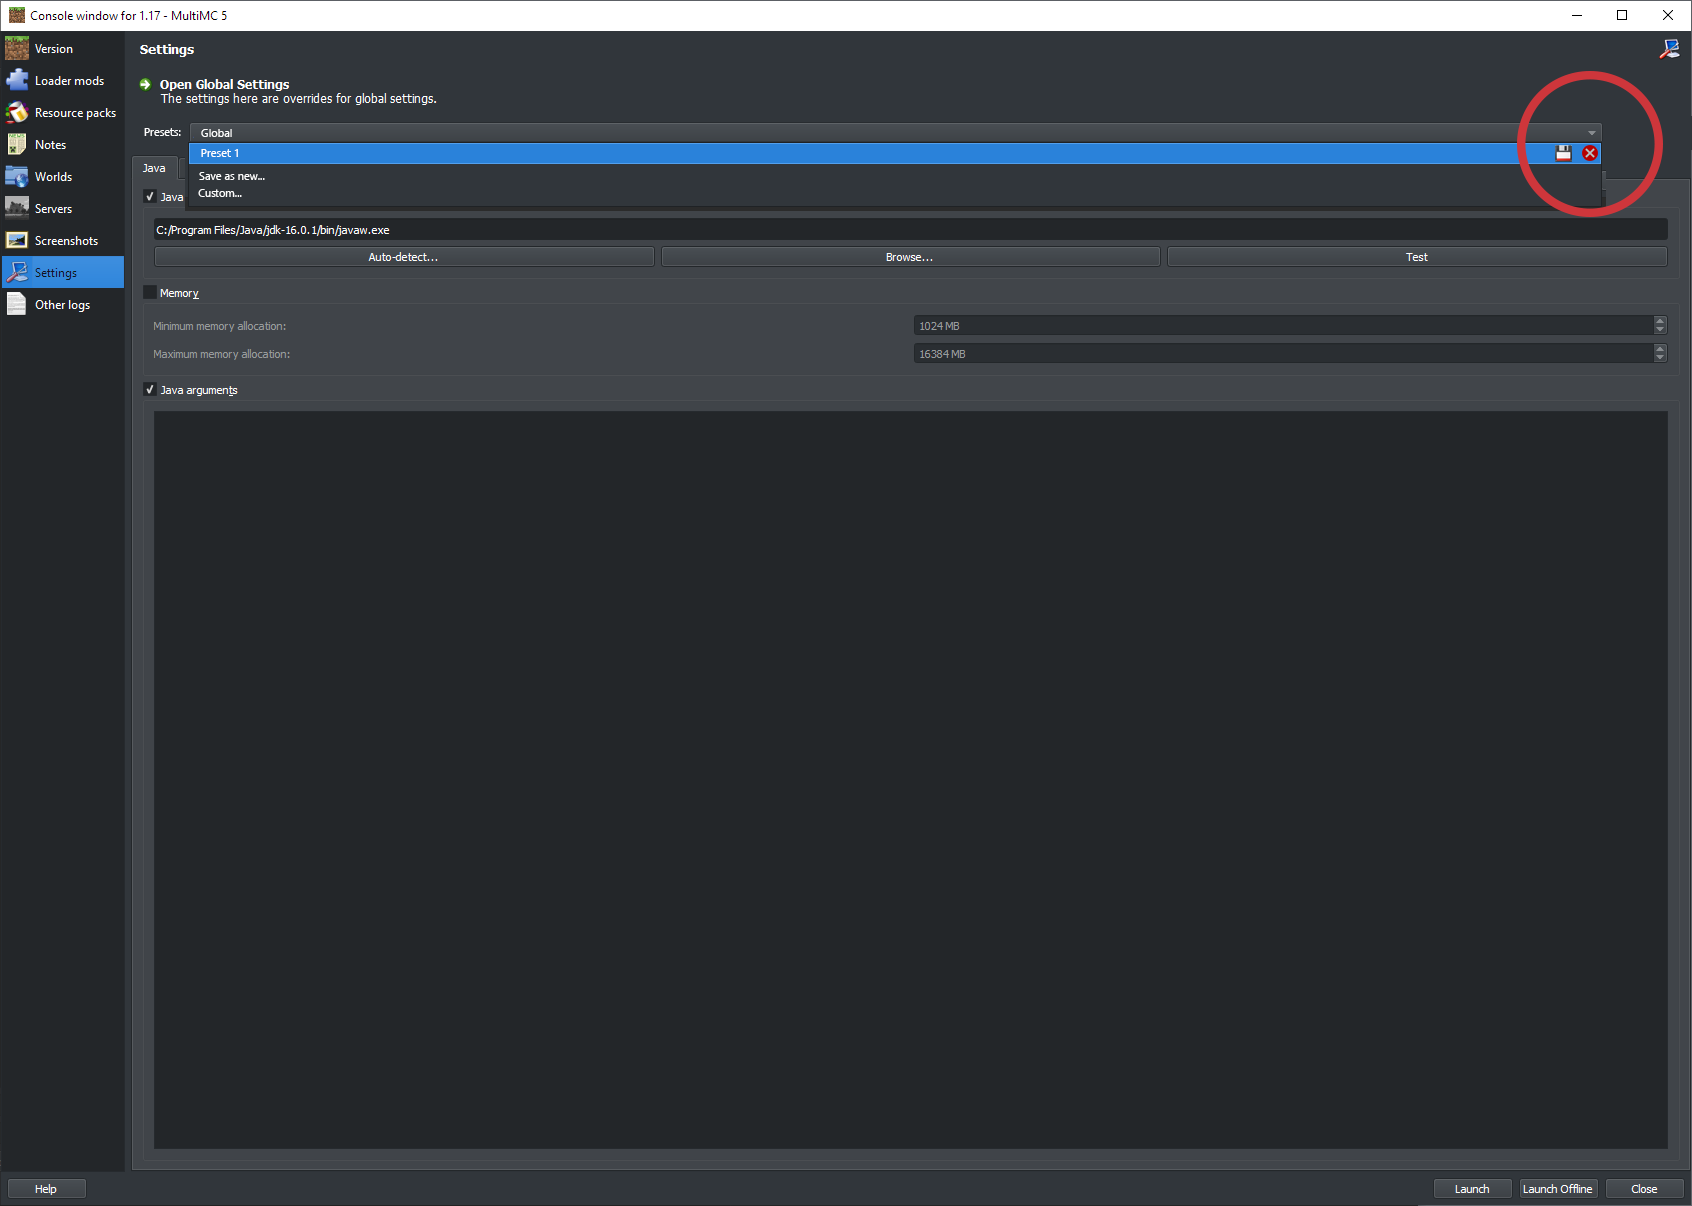Viewport: 1692px width, 1206px height.
Task: Increase maximum memory allocation with the stepper
Action: click(x=1660, y=349)
